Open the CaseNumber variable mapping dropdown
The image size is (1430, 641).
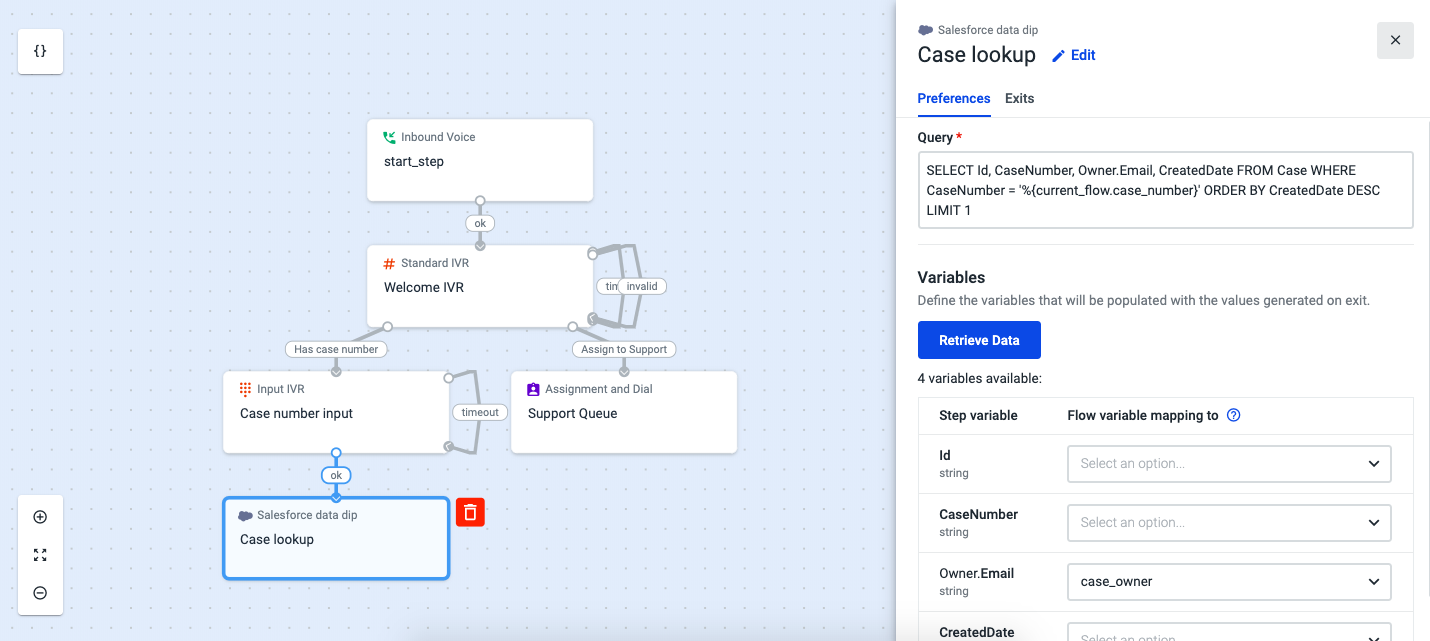click(1230, 522)
